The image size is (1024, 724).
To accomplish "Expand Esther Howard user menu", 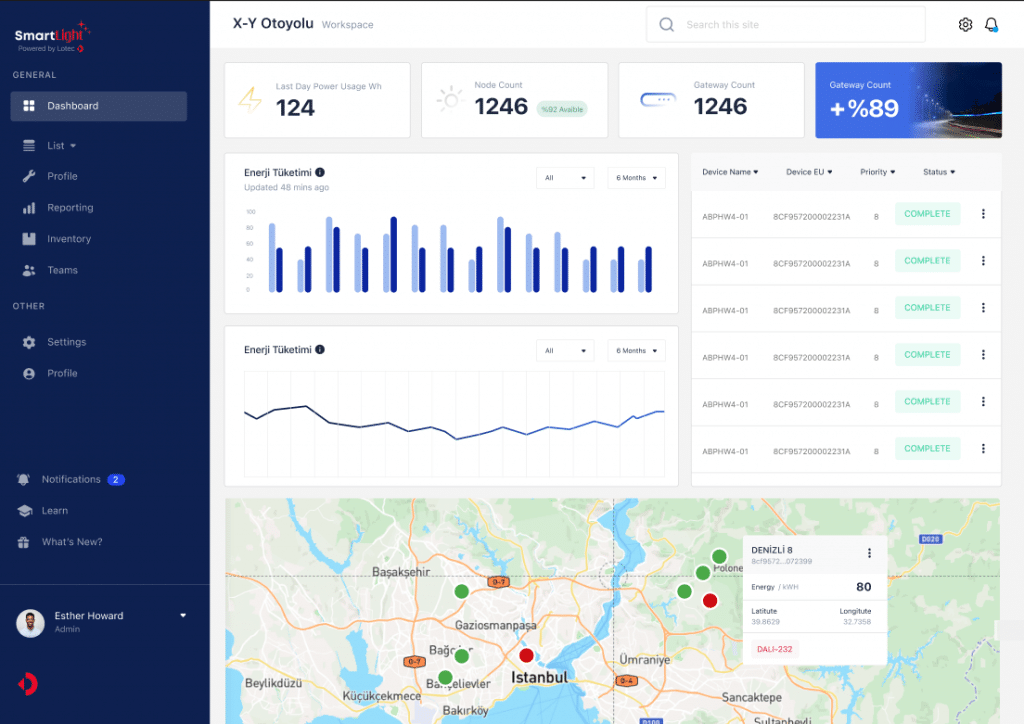I will point(183,616).
